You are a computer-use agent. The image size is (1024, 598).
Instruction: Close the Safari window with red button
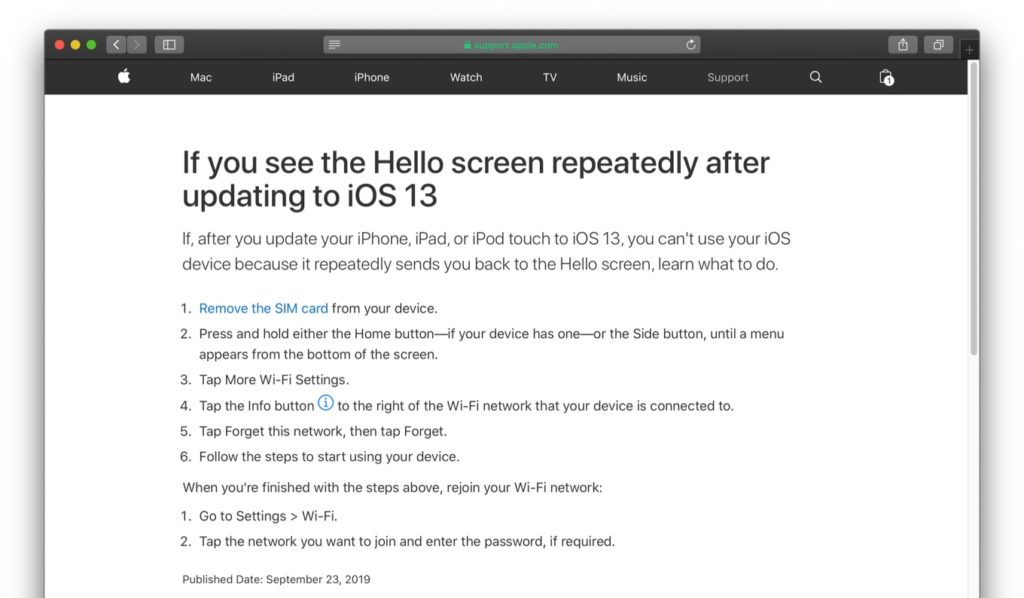[x=59, y=44]
